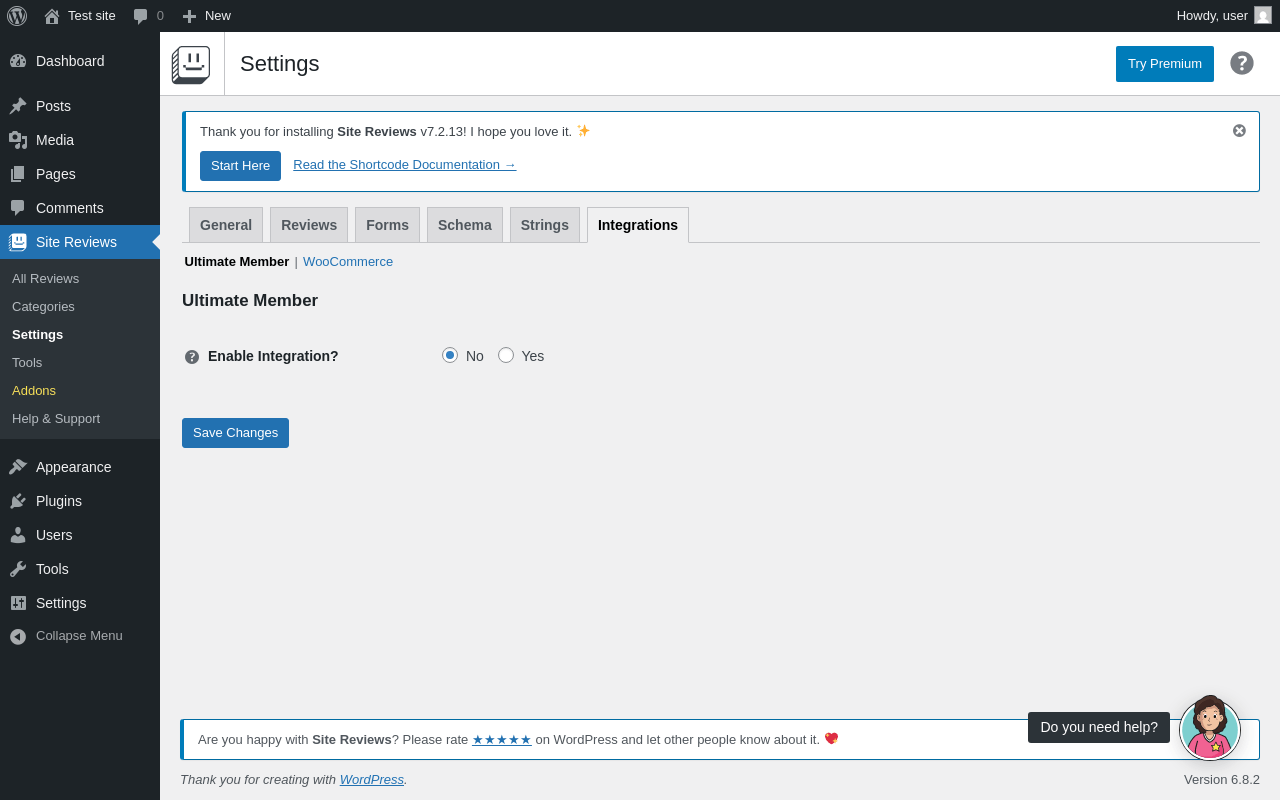Click the Appearance paintbrush icon
Image resolution: width=1280 pixels, height=800 pixels.
[x=18, y=467]
